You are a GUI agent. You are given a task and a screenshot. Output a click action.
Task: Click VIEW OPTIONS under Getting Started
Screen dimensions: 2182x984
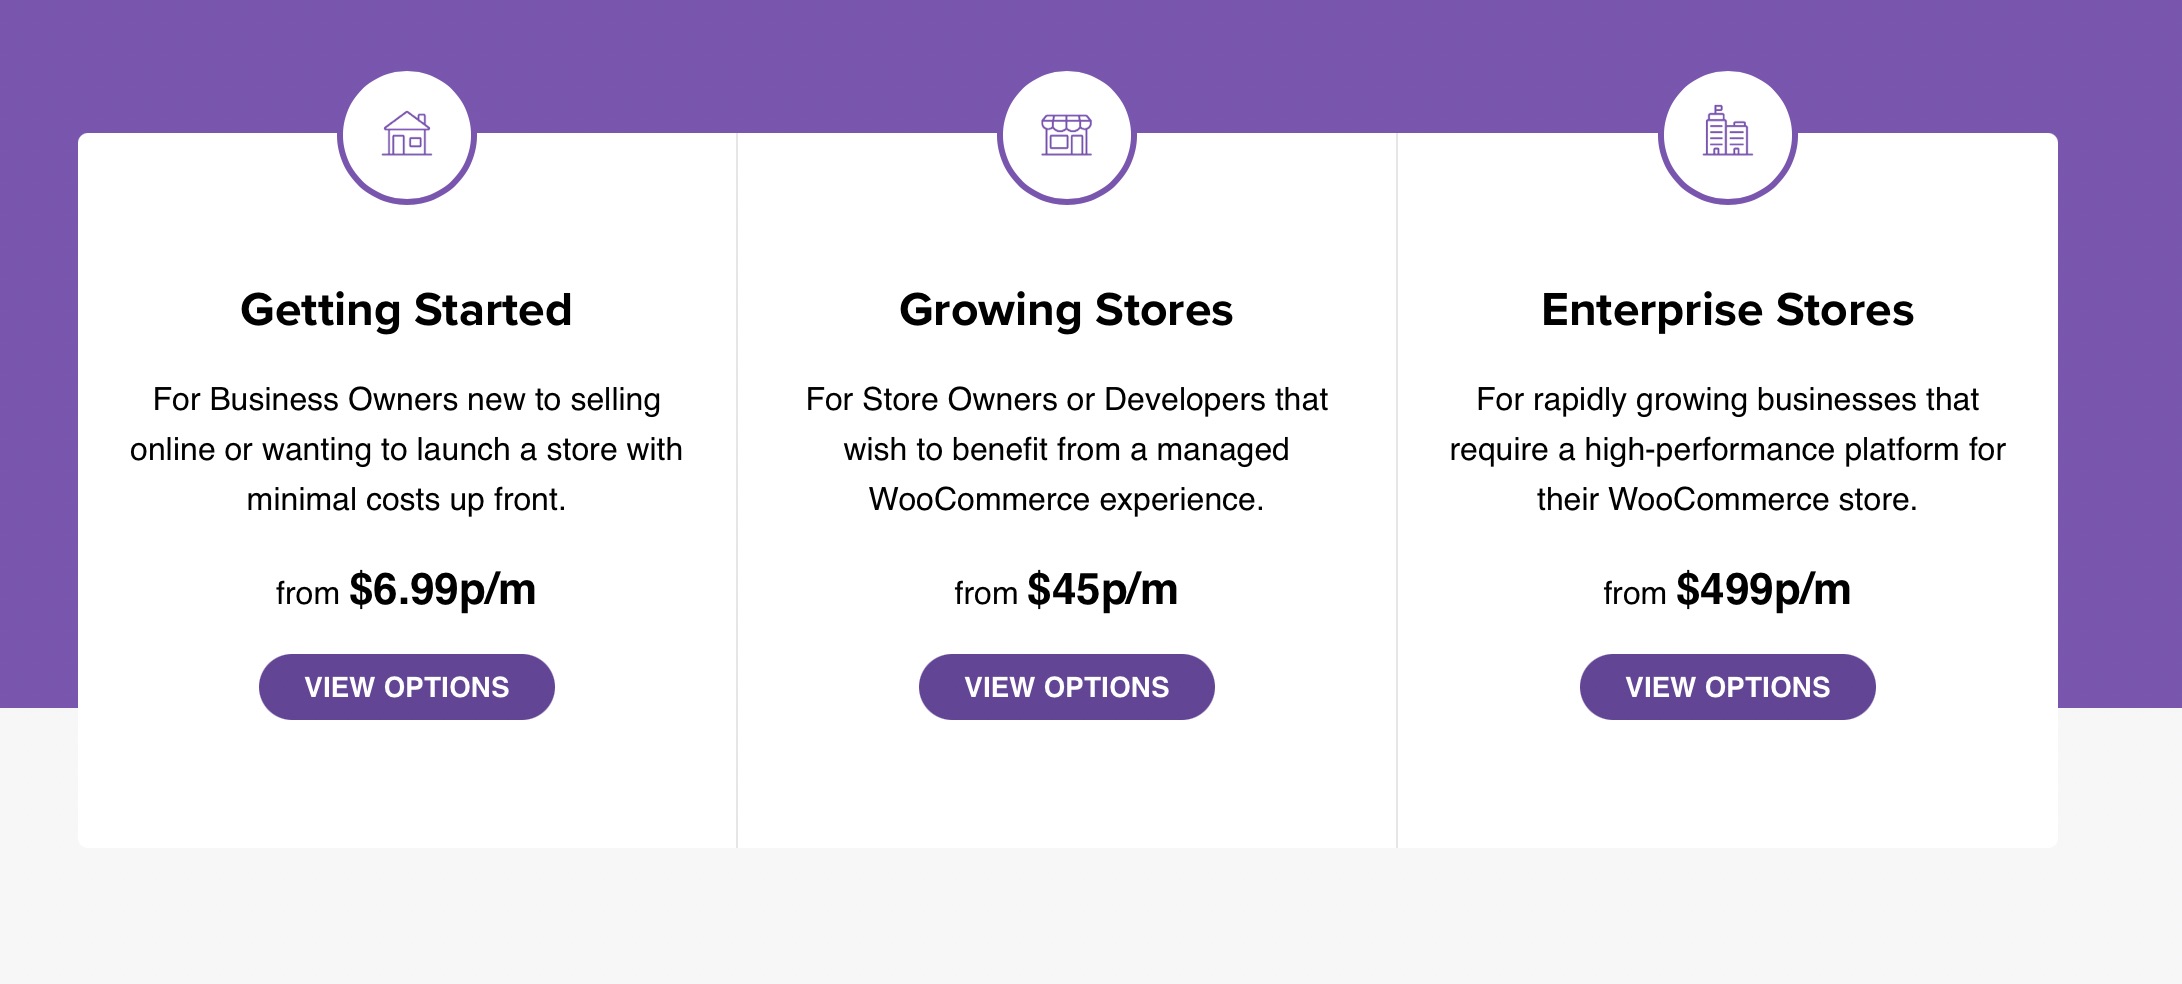coord(406,686)
